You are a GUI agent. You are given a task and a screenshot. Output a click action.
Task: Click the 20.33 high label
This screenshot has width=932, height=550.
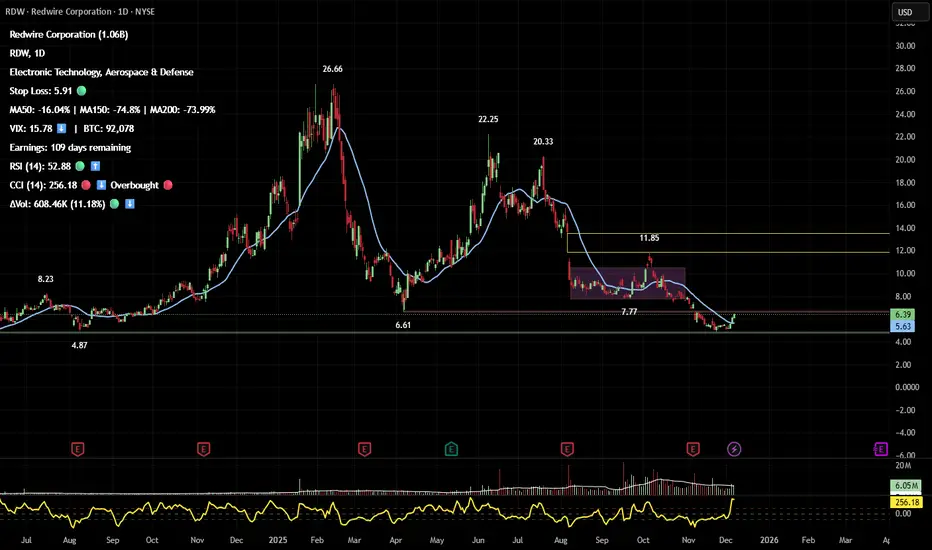pos(543,142)
